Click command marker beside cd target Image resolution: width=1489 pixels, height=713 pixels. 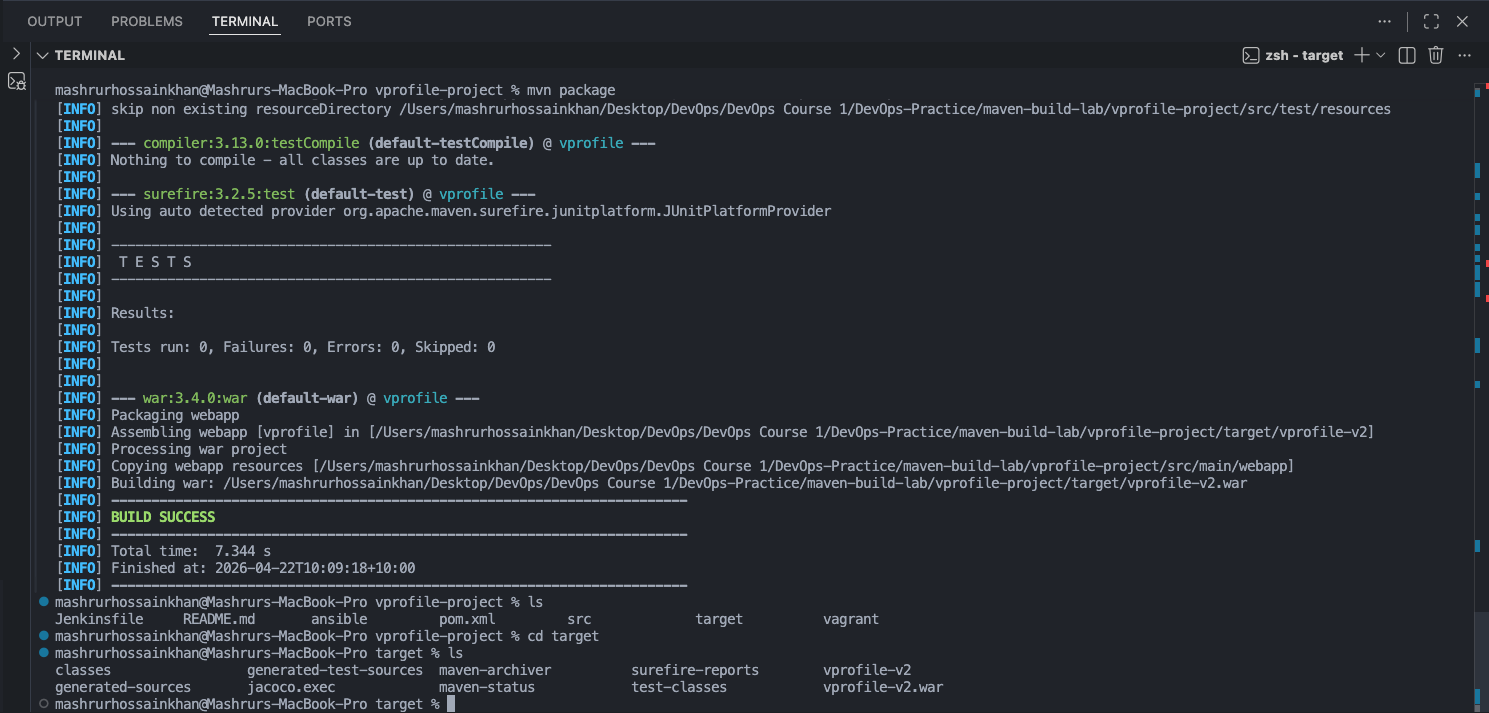pos(43,636)
